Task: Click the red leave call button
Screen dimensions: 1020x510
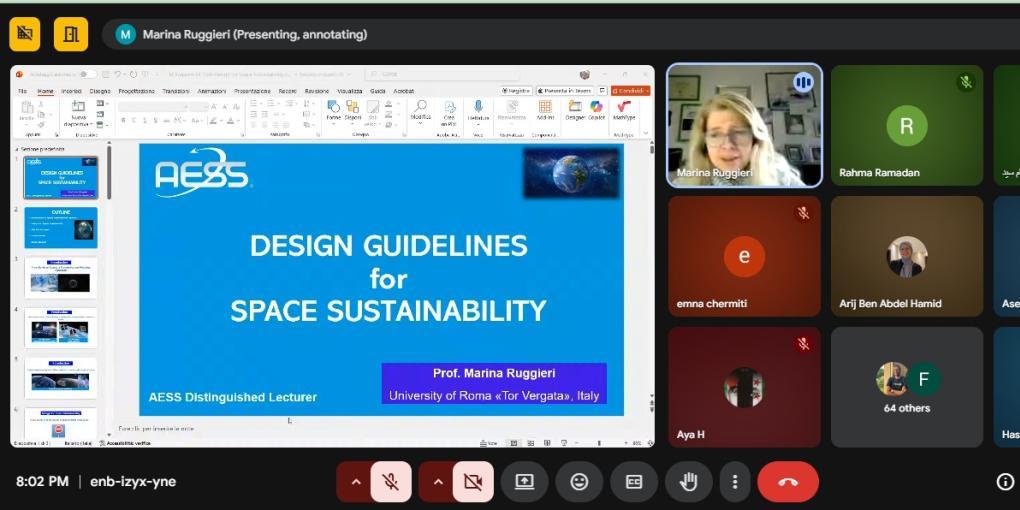Action: click(x=788, y=481)
